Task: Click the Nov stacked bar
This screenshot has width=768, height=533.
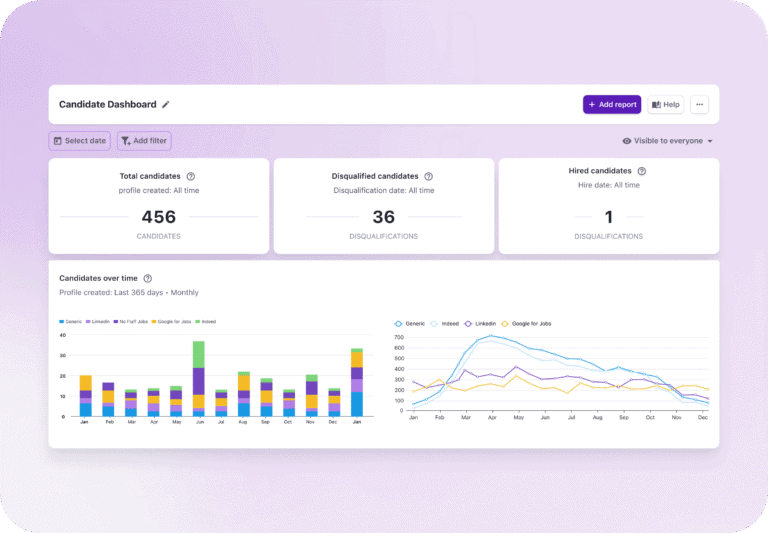Action: pos(312,396)
